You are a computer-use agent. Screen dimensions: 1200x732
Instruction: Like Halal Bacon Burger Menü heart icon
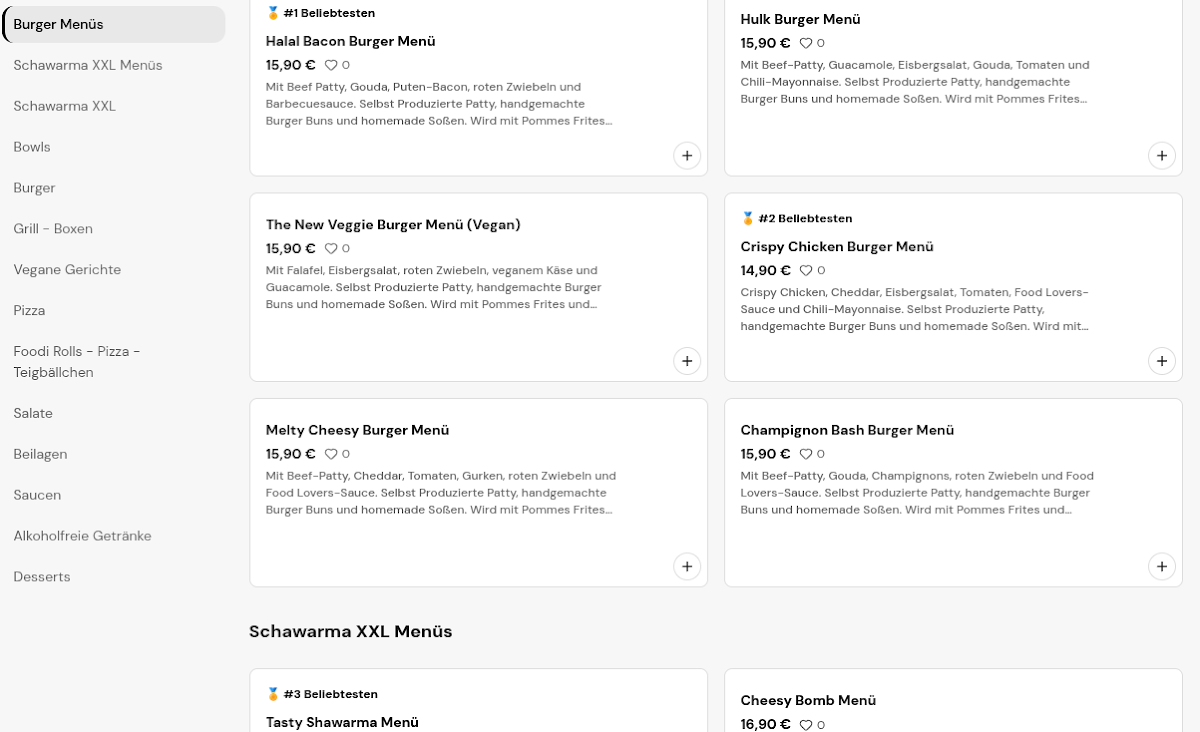coord(331,65)
